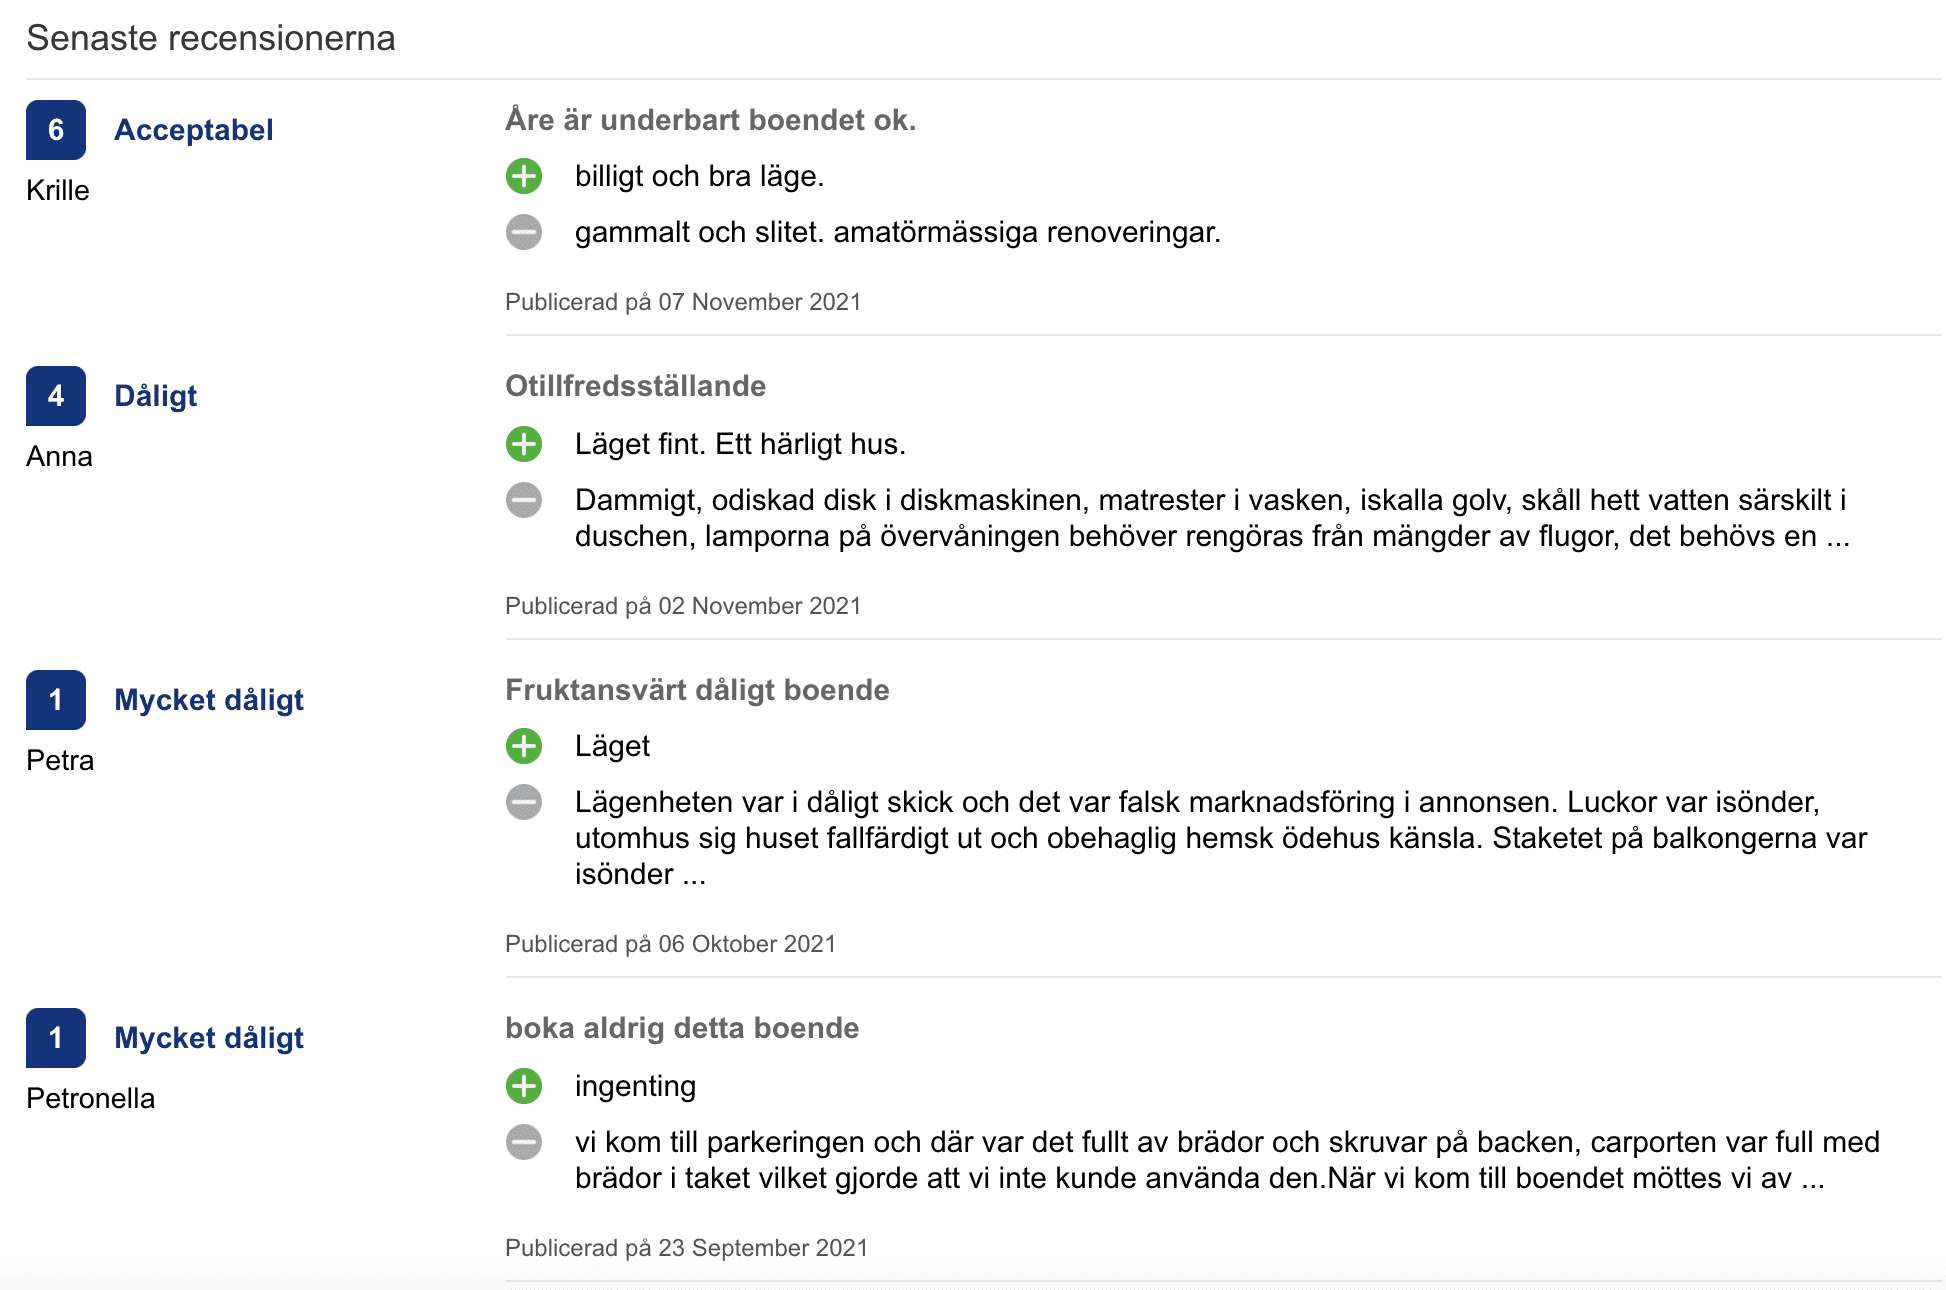Click gray minus icon in Petronella's review
The image size is (1946, 1290).
click(x=524, y=1142)
